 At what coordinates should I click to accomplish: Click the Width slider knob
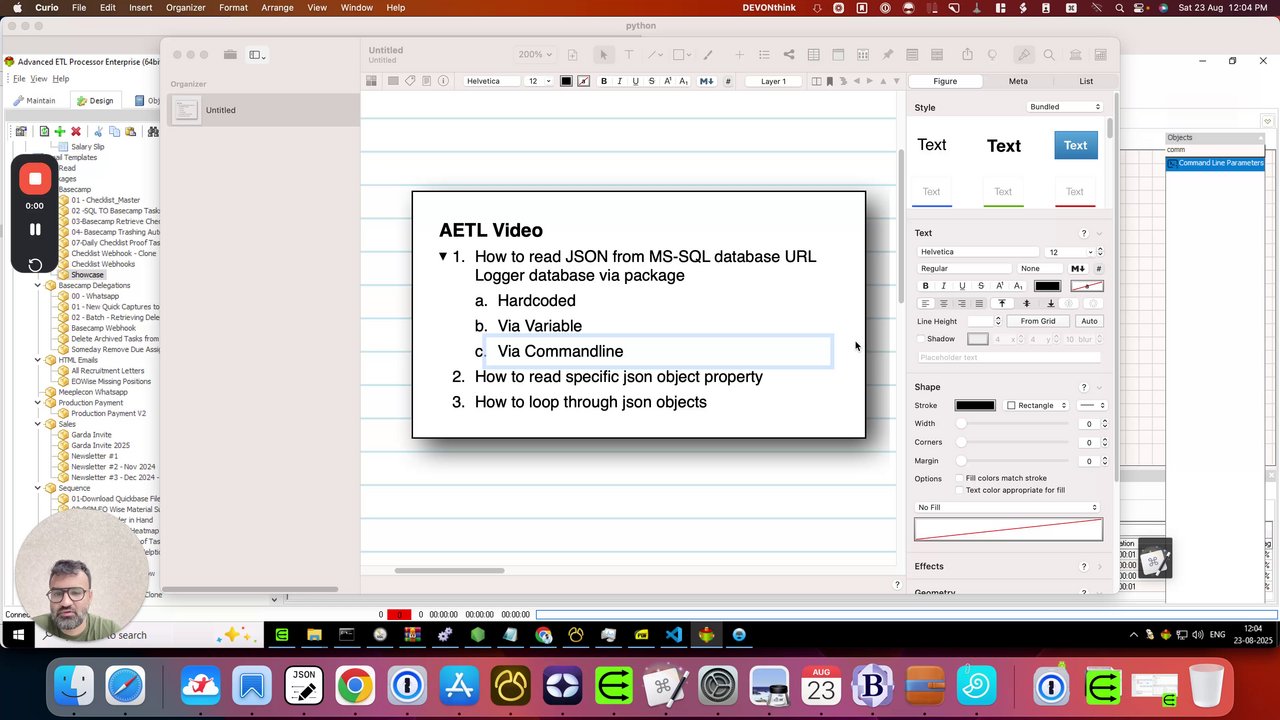[962, 424]
